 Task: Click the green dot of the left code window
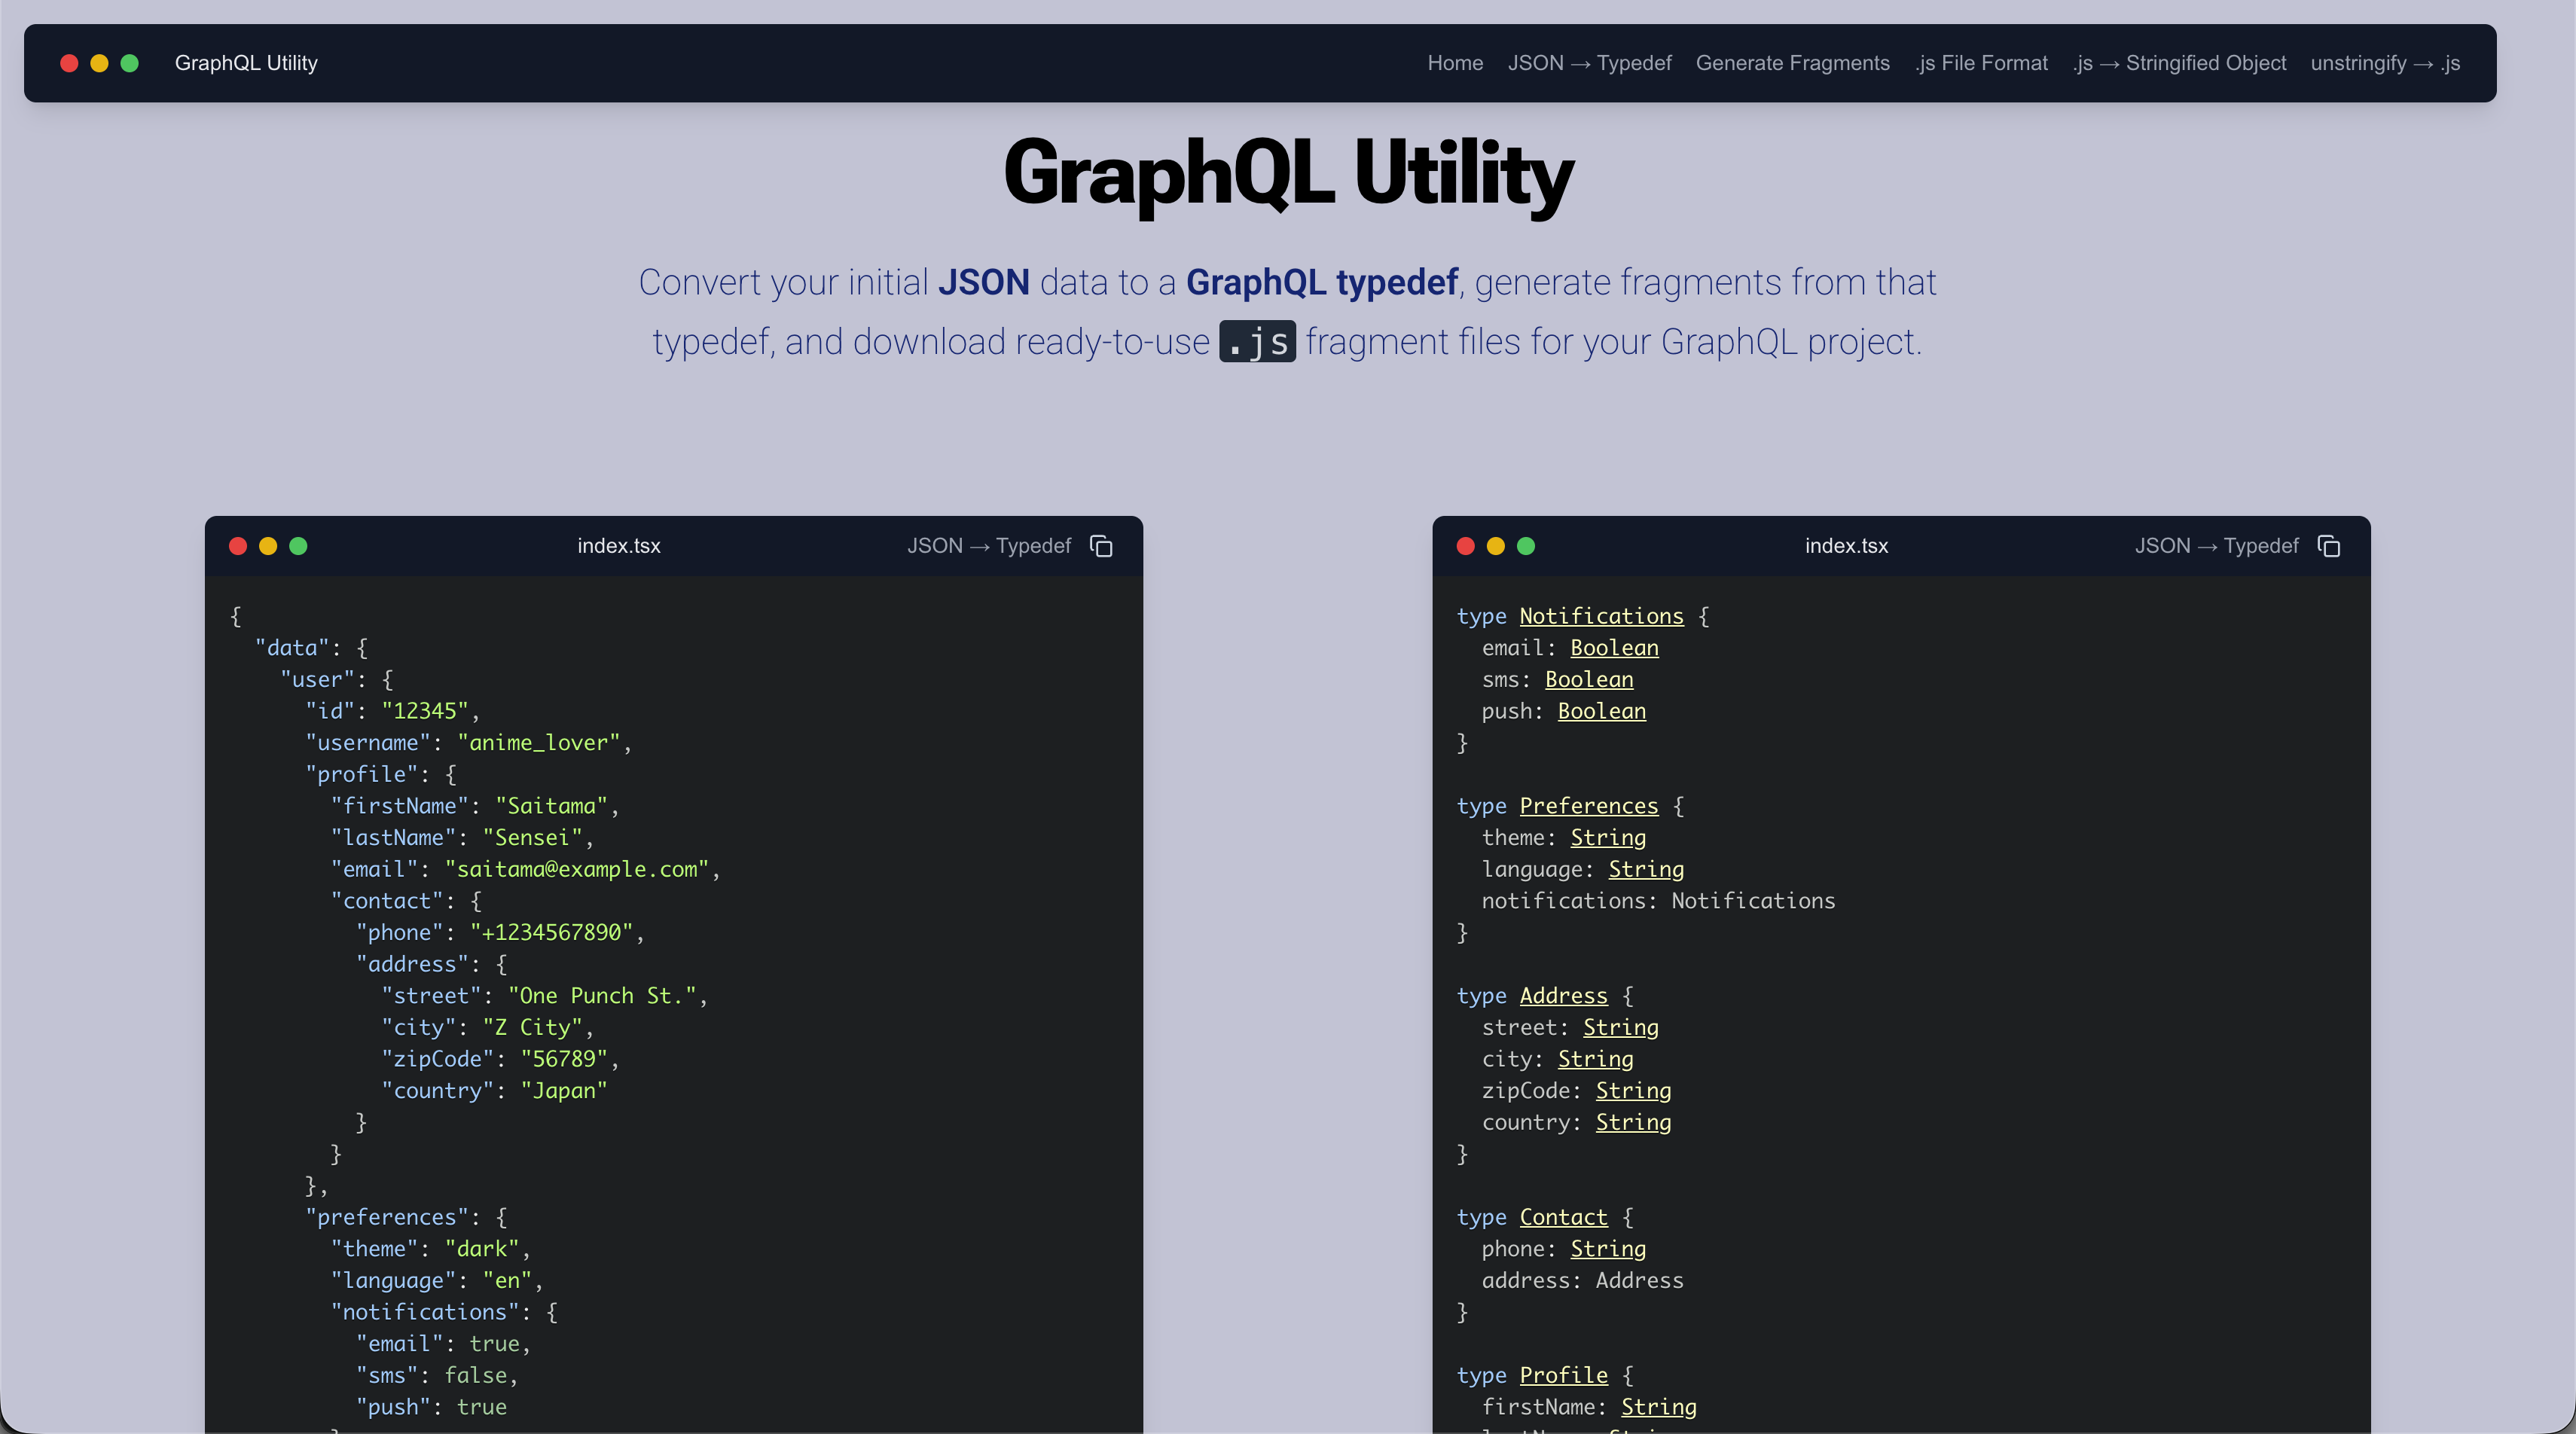pyautogui.click(x=298, y=546)
